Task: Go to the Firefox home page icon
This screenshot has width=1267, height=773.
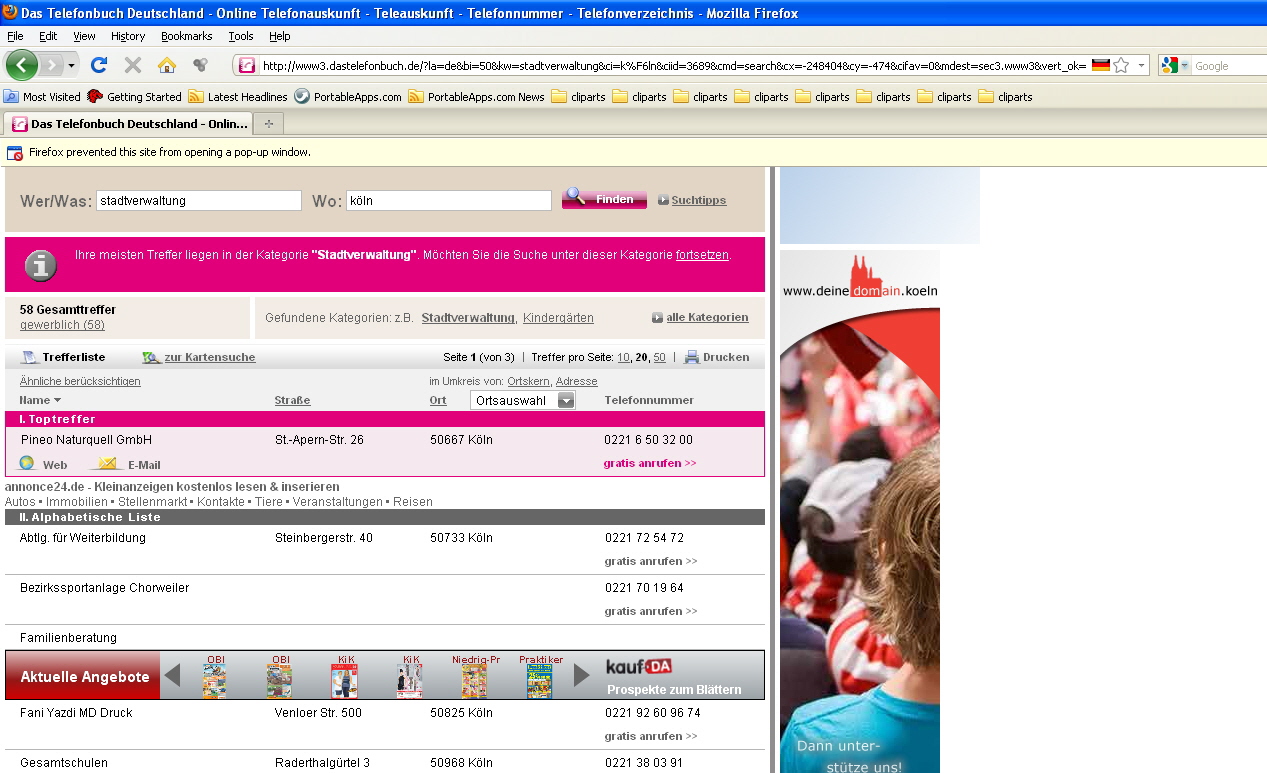Action: click(x=167, y=65)
